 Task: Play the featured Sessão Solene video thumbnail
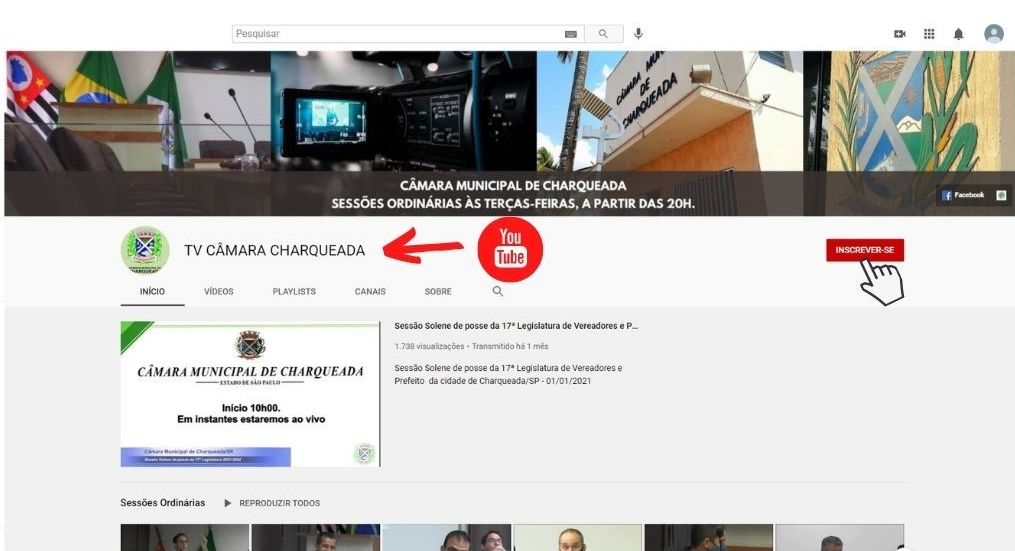[251, 394]
